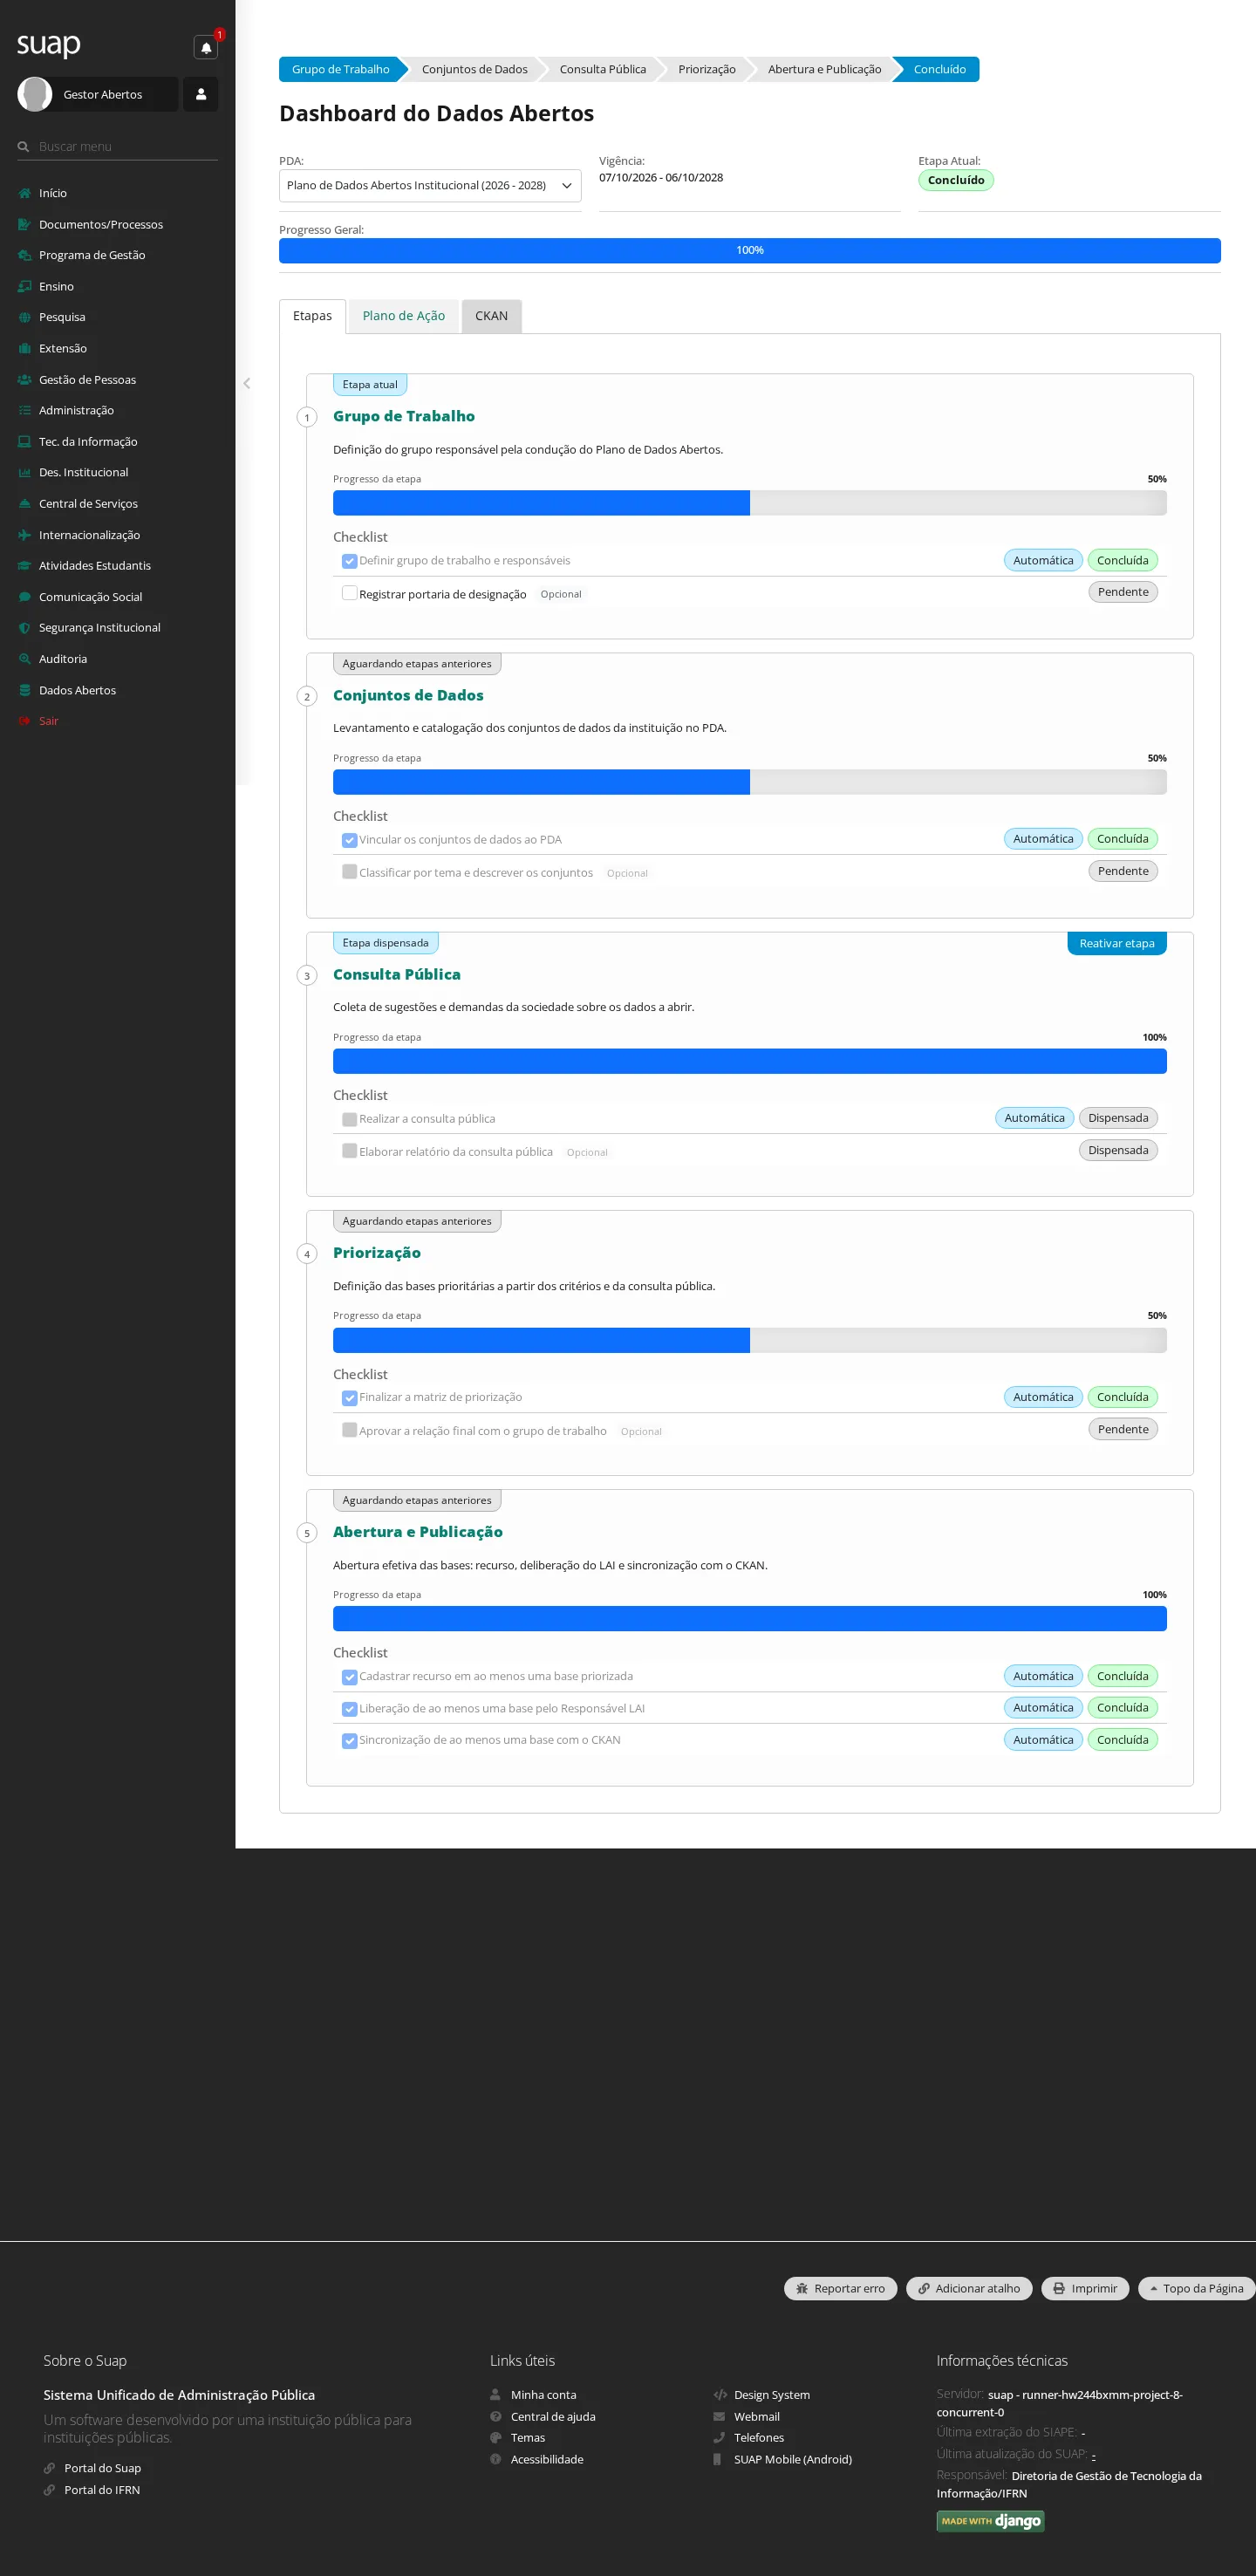This screenshot has height=2576, width=1256.
Task: Toggle checkbox Cadastrar recurso em ao menos uma base
Action: tap(349, 1677)
